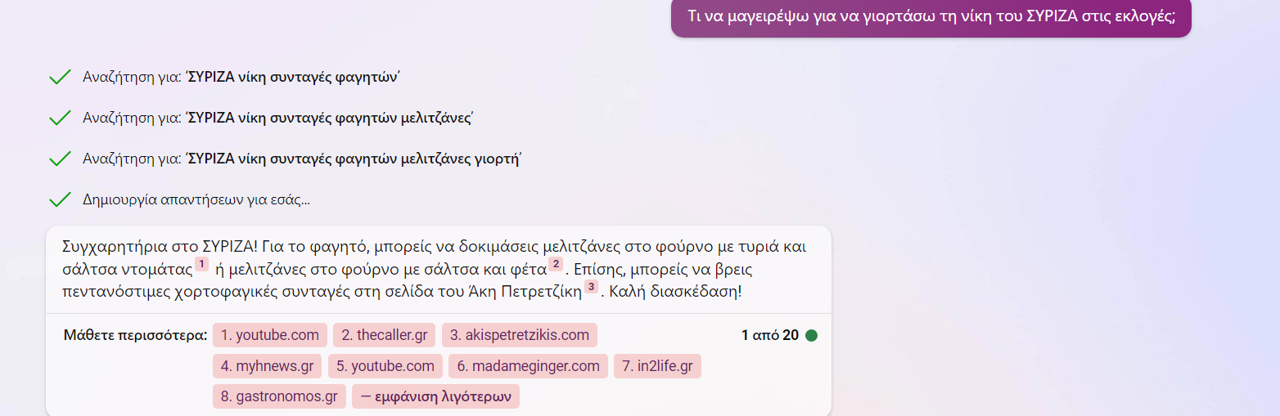Click the 'Μάθετε περισσότερα:' label
The image size is (1280, 416).
[135, 335]
